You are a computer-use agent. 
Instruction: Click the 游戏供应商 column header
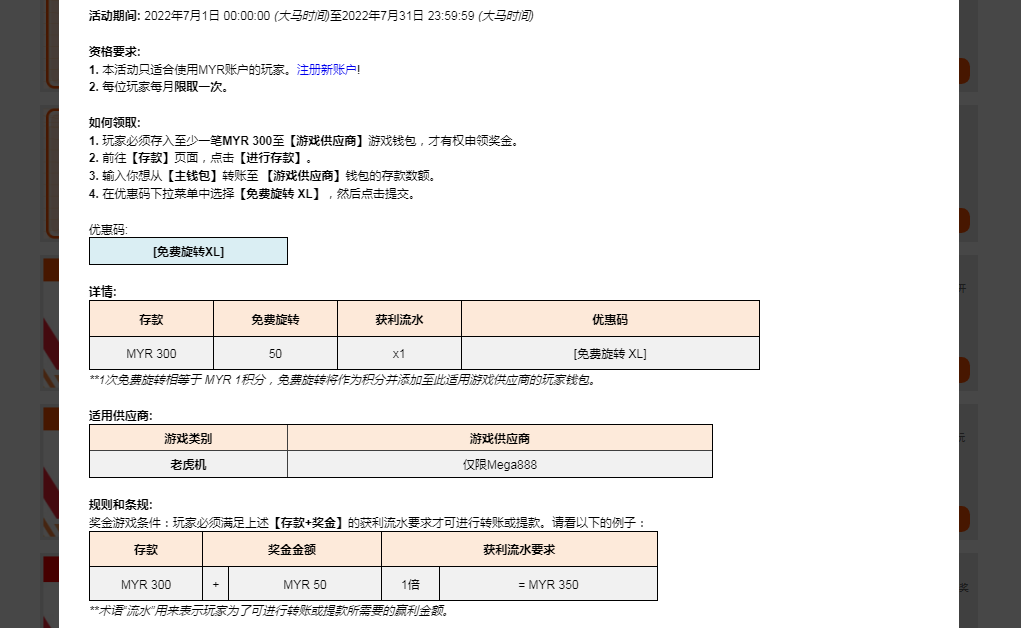499,438
